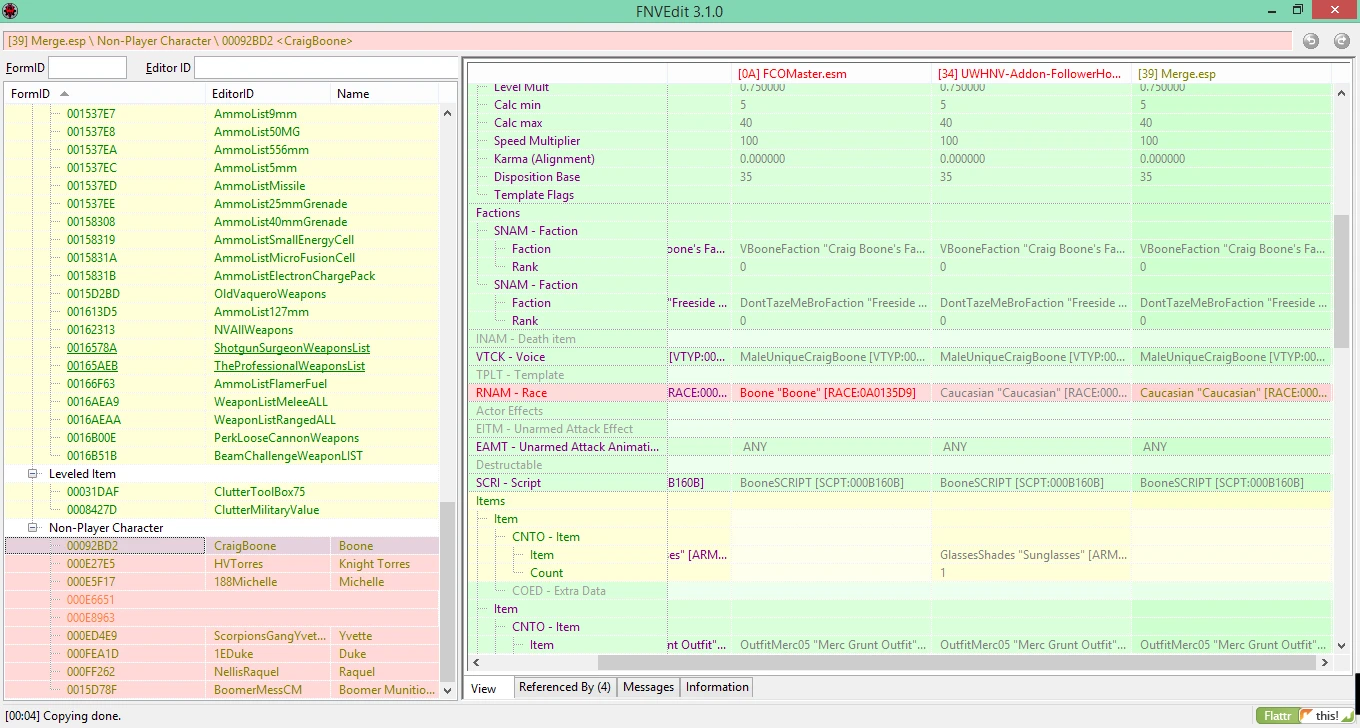
Task: Click the Items section label
Action: 490,501
